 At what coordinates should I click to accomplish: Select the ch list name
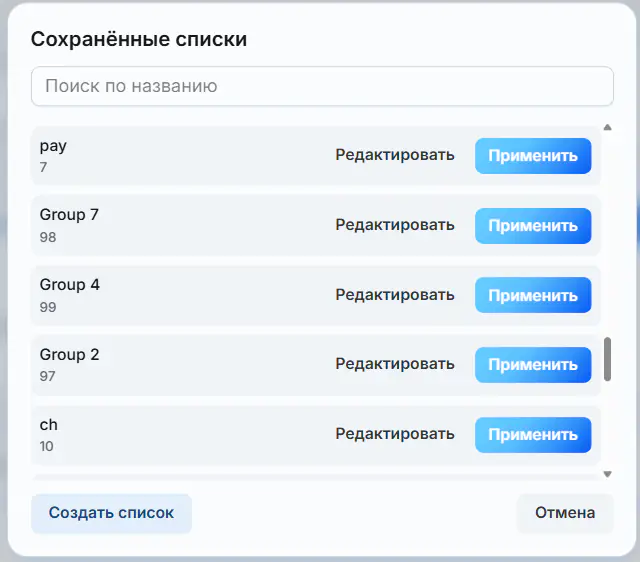[x=49, y=425]
